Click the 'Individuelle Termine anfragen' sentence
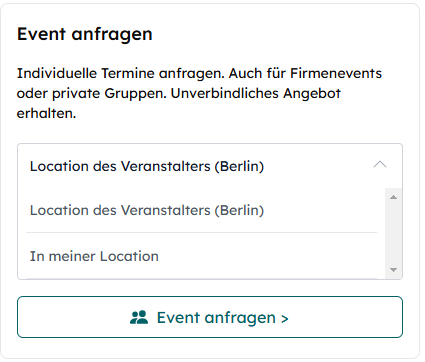Screen dimensions: 425x362 (x=121, y=73)
